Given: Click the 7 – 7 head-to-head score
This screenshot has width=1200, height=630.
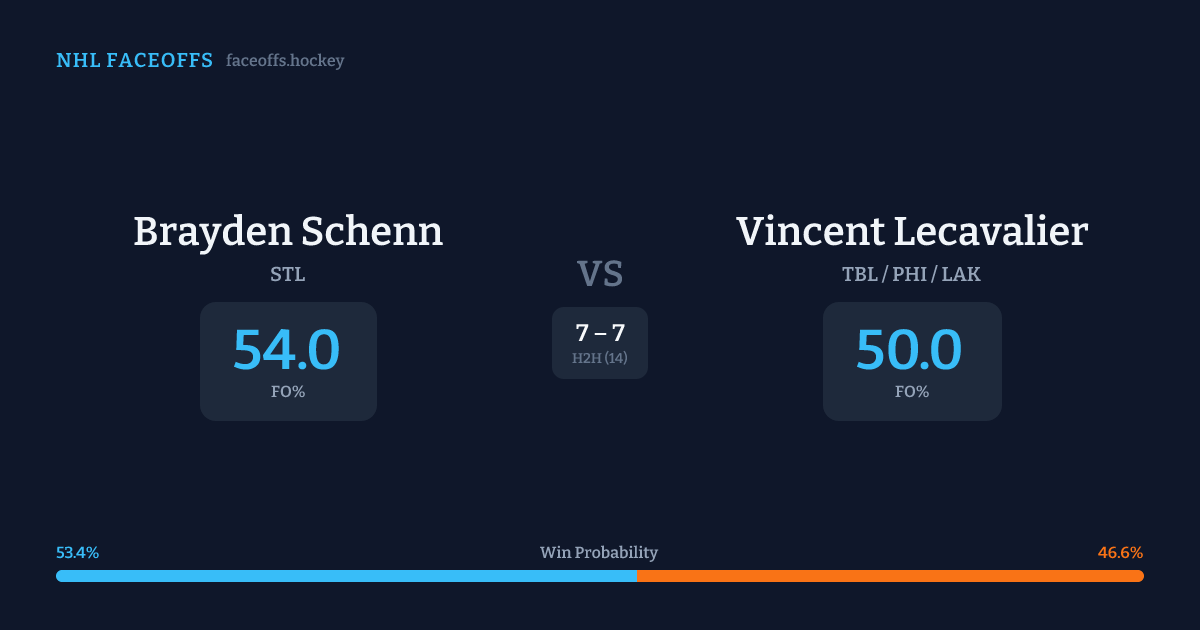Looking at the screenshot, I should [x=600, y=333].
